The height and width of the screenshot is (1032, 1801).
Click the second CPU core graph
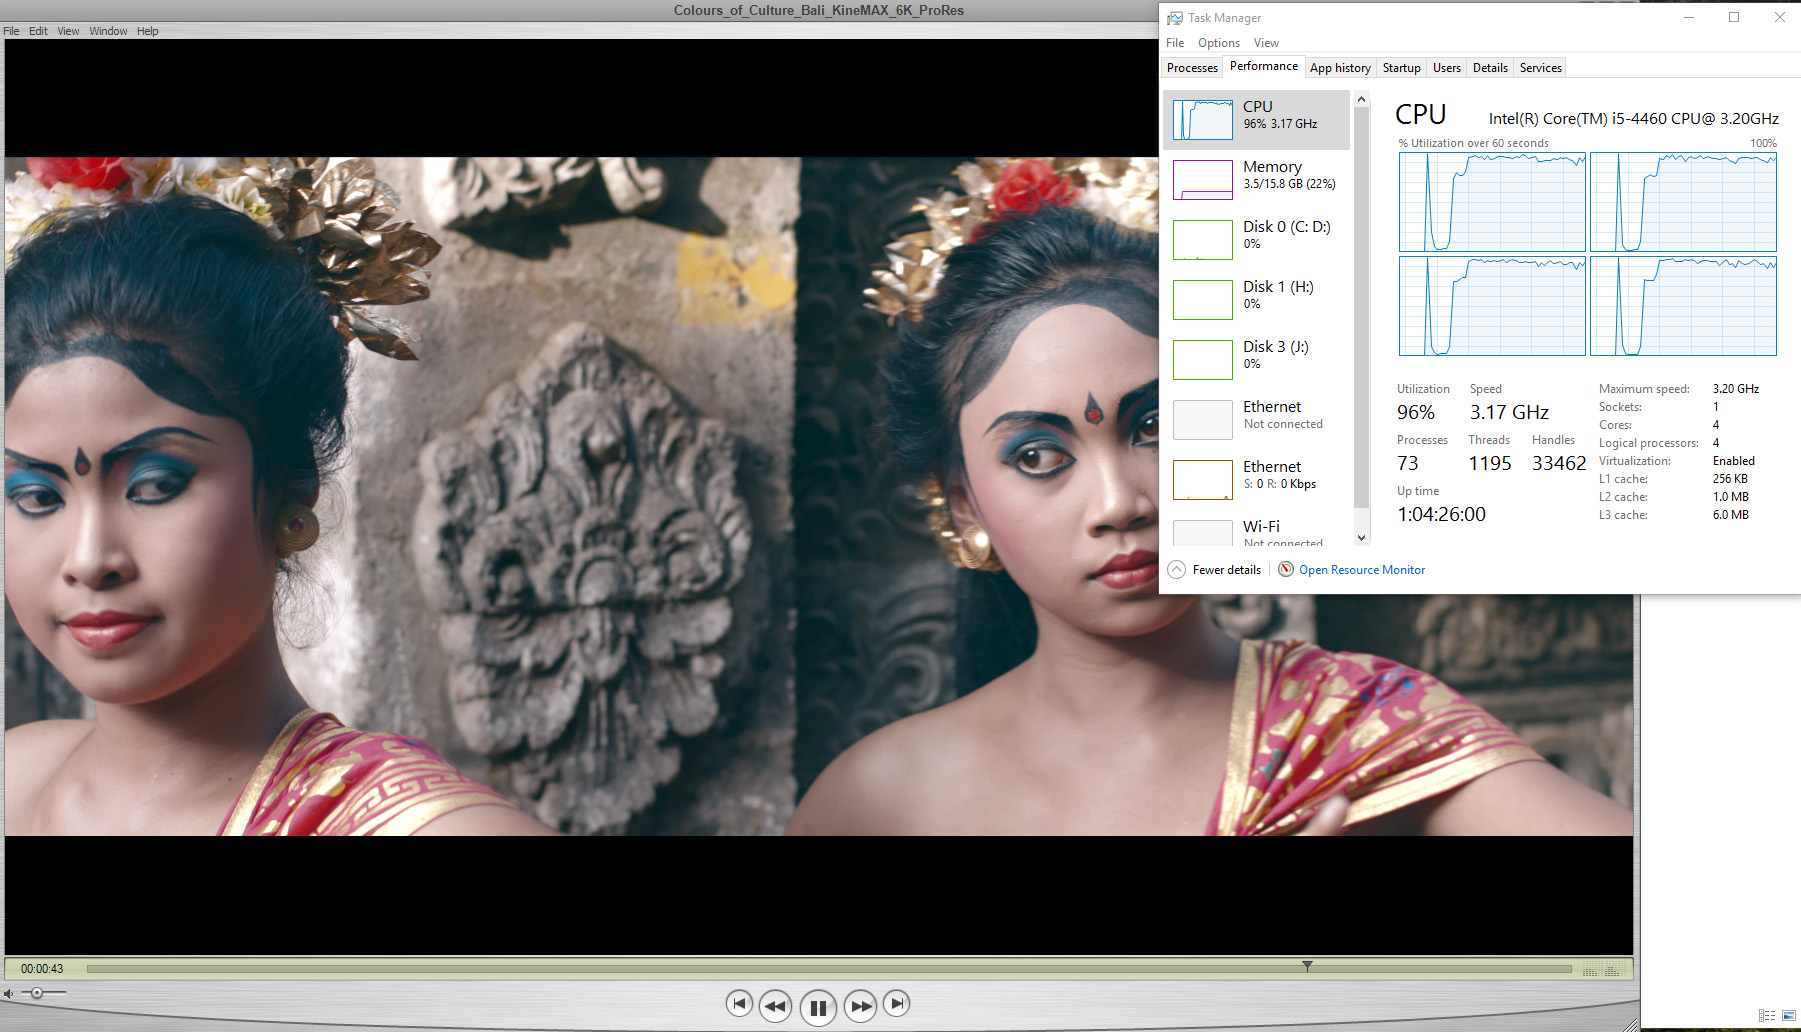1683,202
